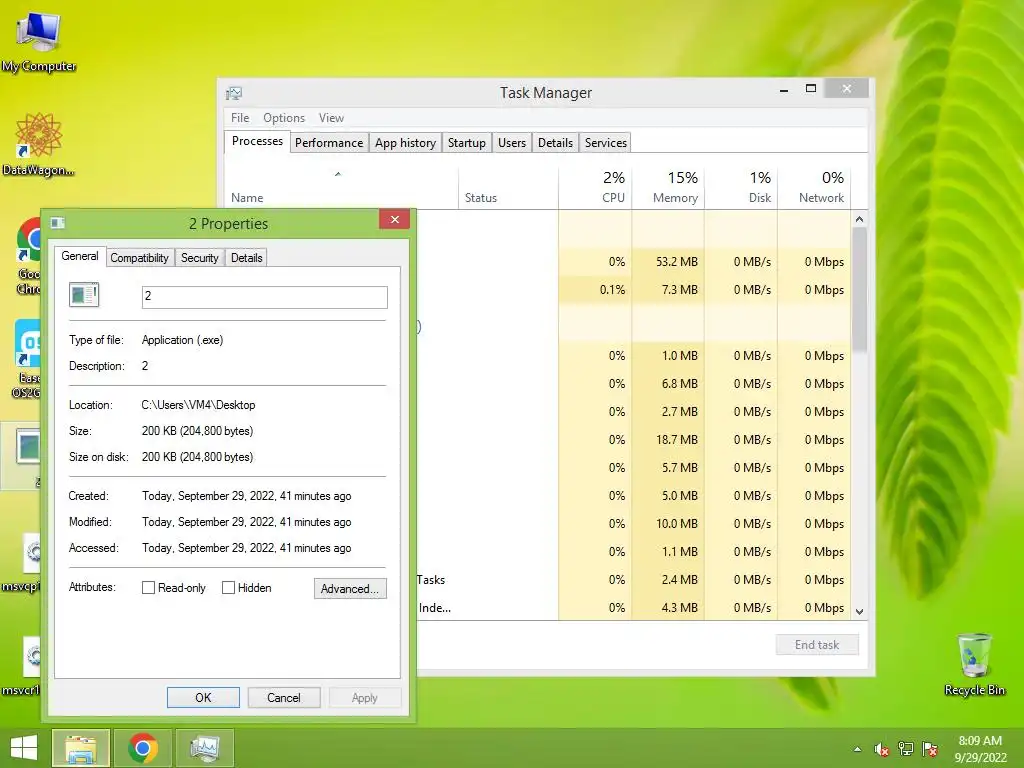The height and width of the screenshot is (768, 1024).
Task: Click the End task button
Action: pyautogui.click(x=817, y=645)
